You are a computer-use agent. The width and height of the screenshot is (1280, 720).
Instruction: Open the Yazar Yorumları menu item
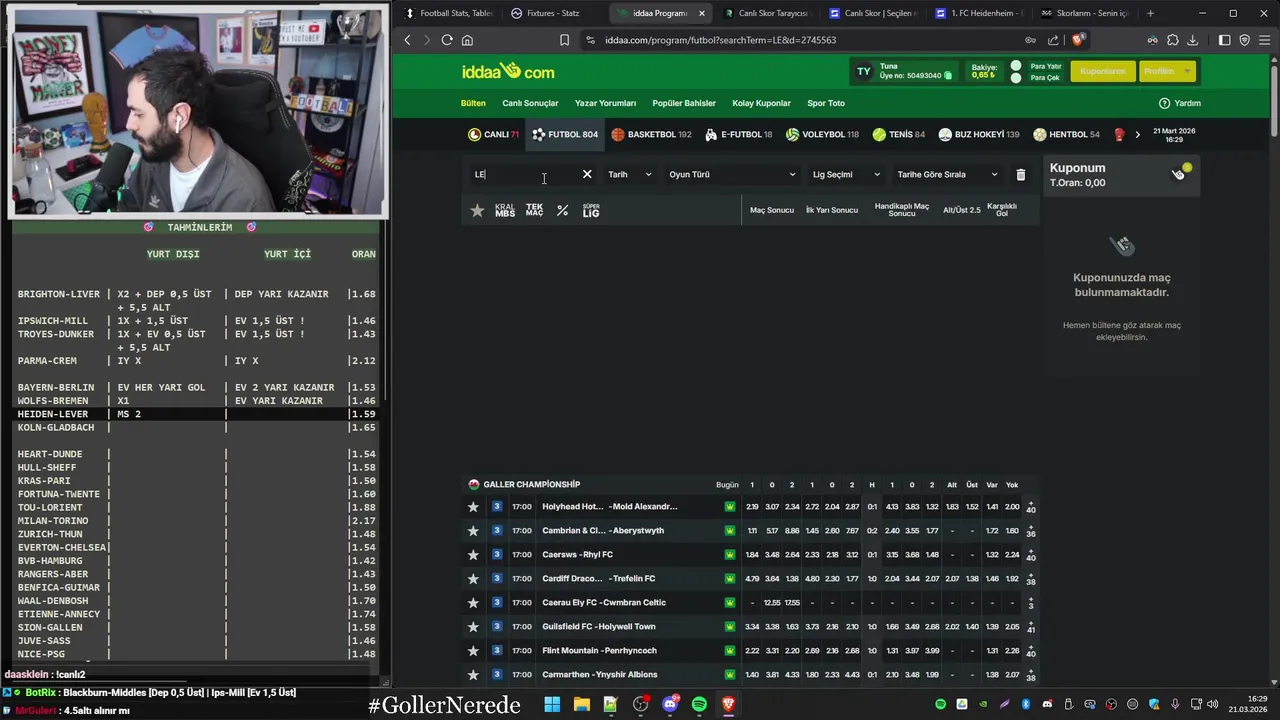click(605, 103)
